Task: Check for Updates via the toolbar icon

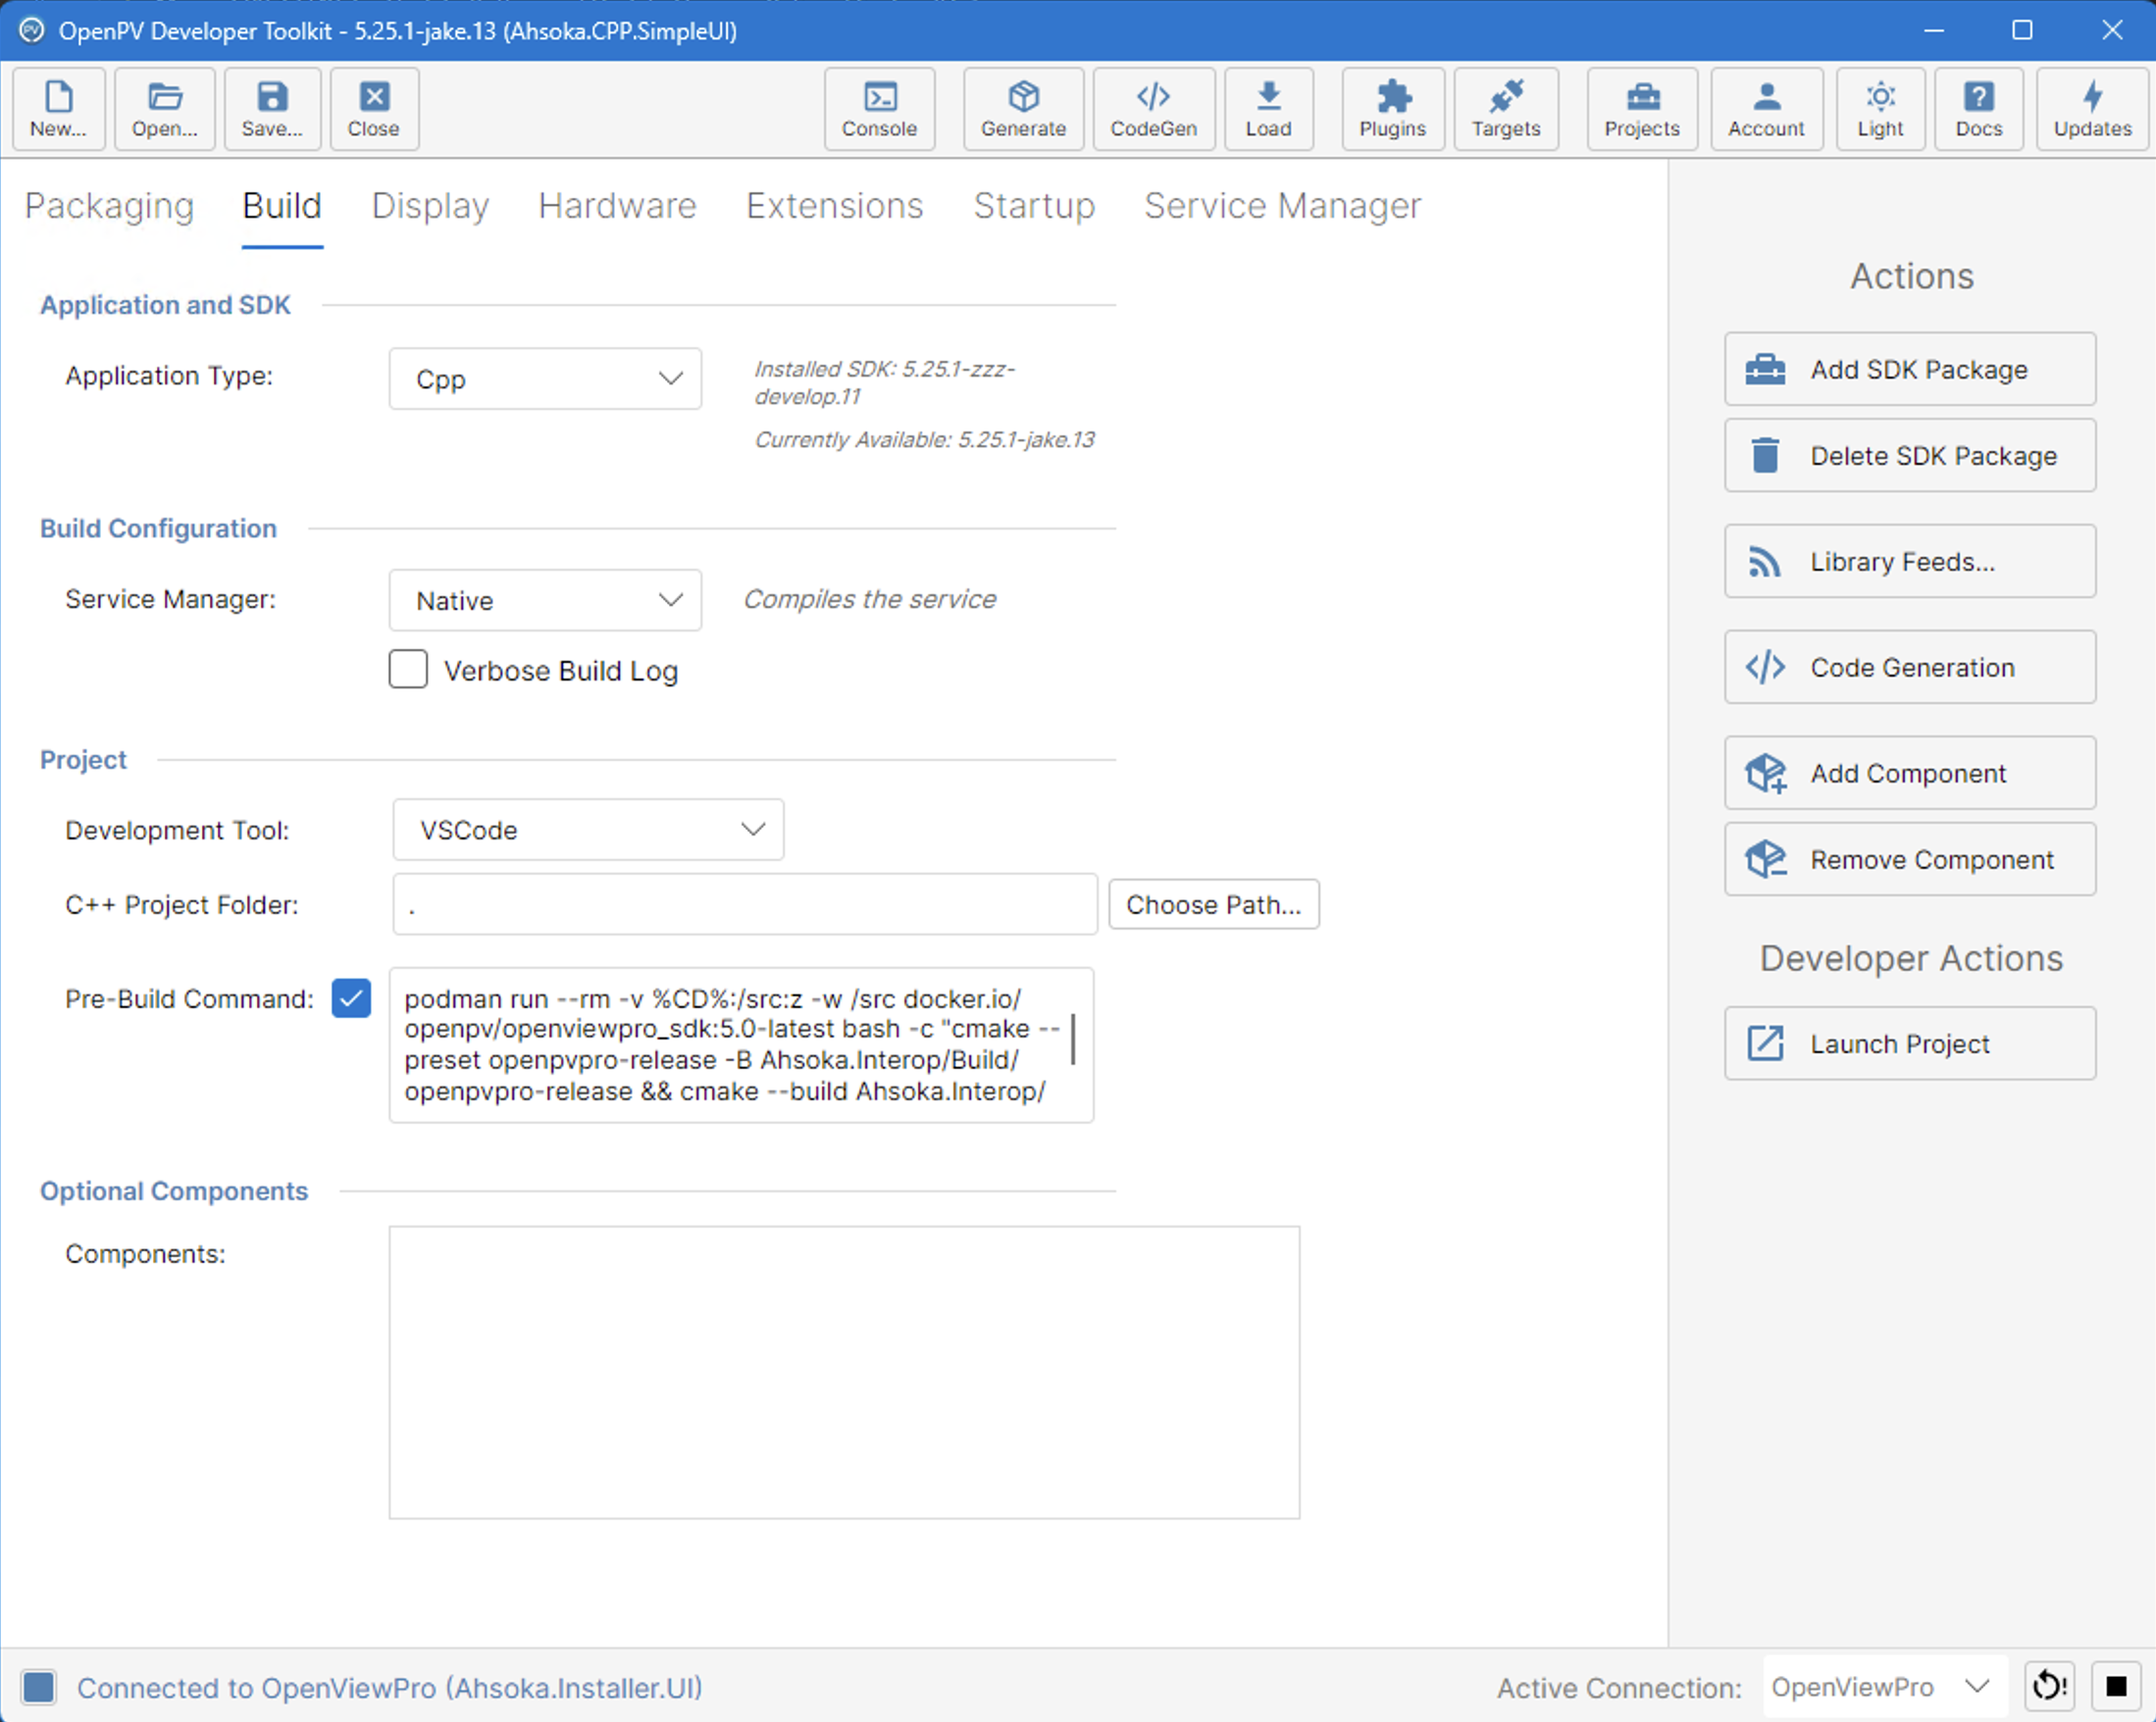Action: (2092, 109)
